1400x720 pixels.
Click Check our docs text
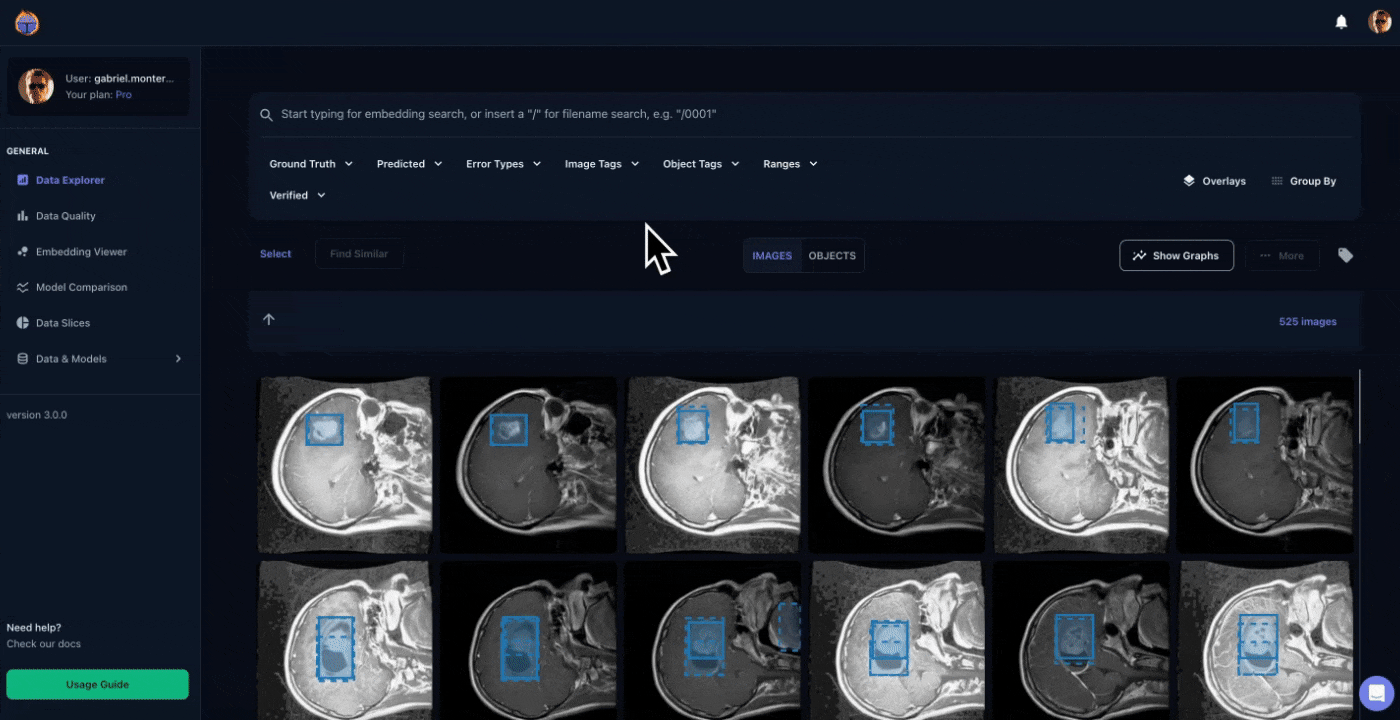[43, 644]
